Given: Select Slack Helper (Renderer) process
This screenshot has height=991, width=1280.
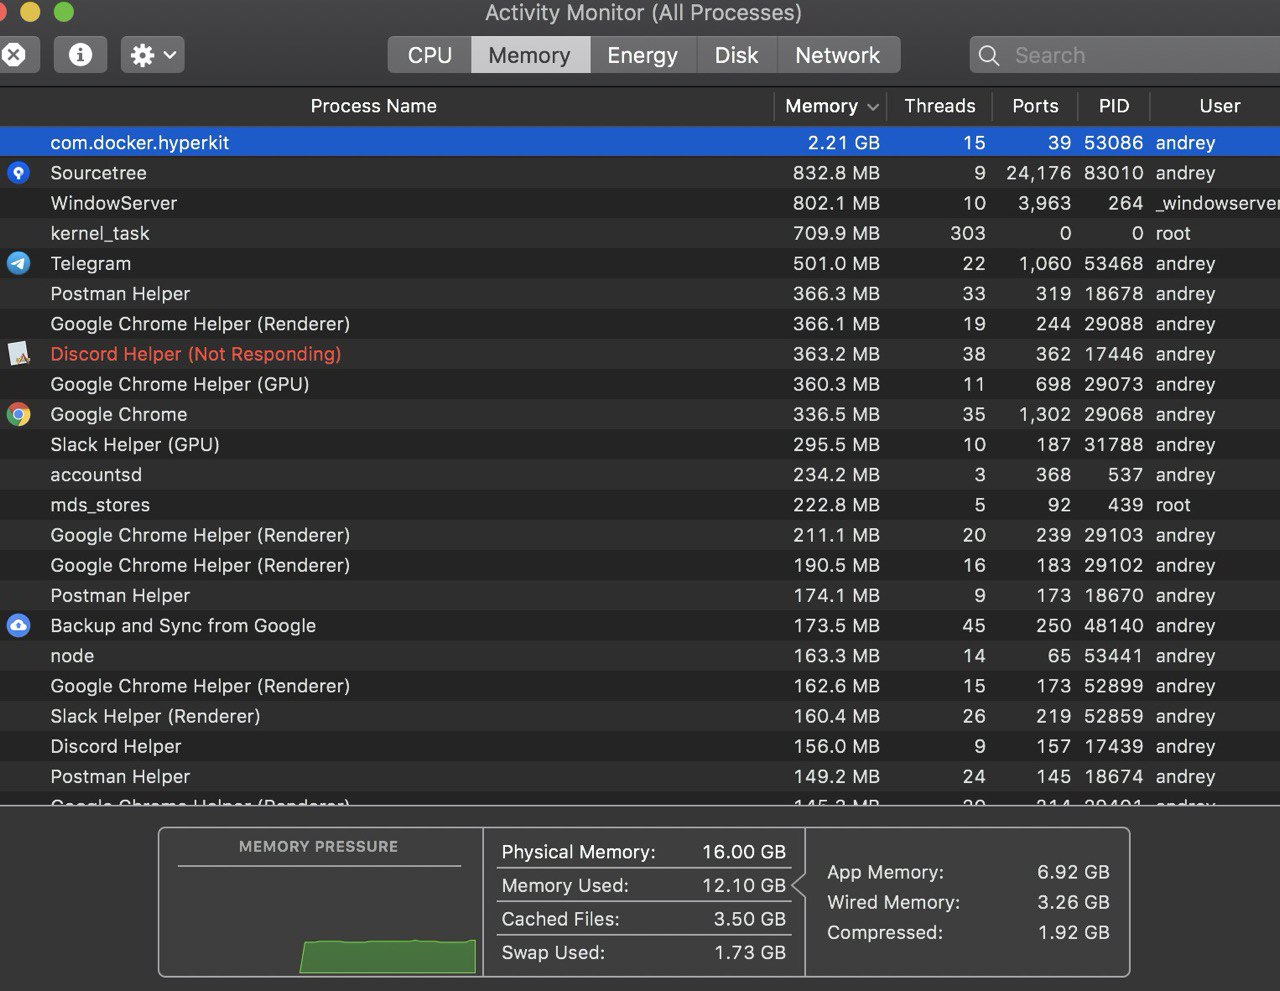Looking at the screenshot, I should 155,716.
